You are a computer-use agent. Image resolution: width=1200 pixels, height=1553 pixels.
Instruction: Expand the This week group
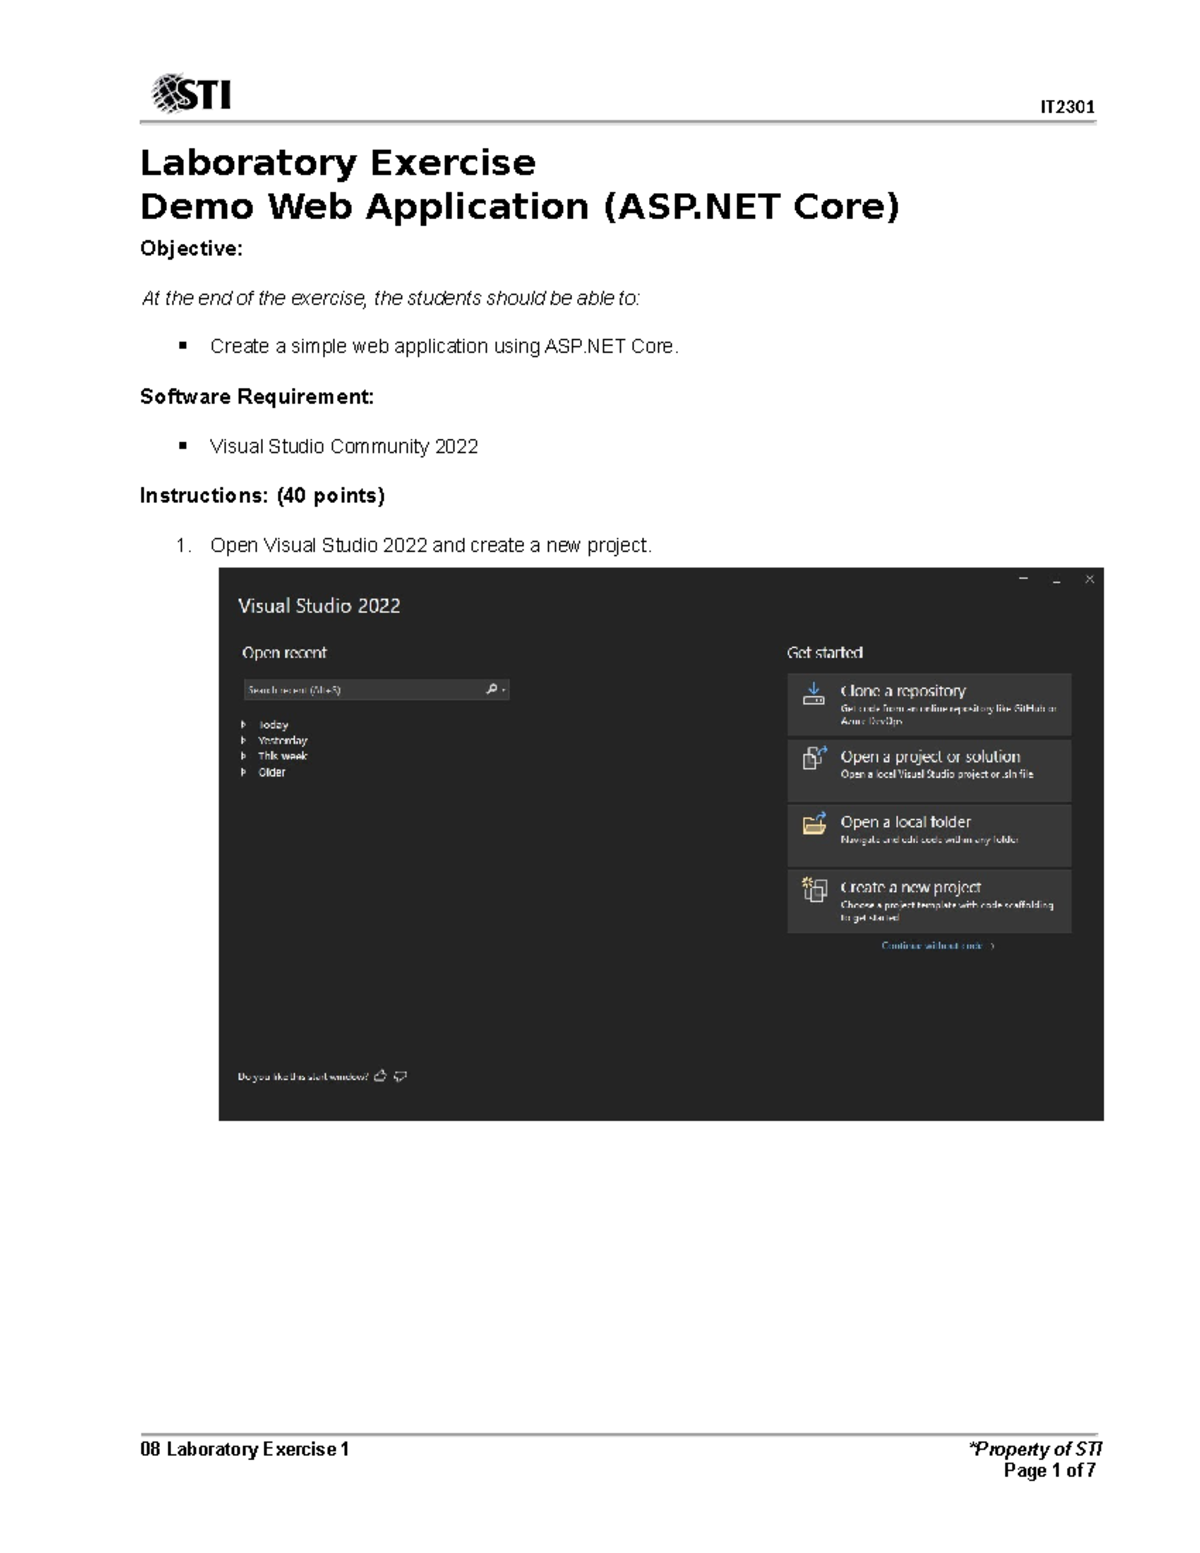pyautogui.click(x=243, y=756)
